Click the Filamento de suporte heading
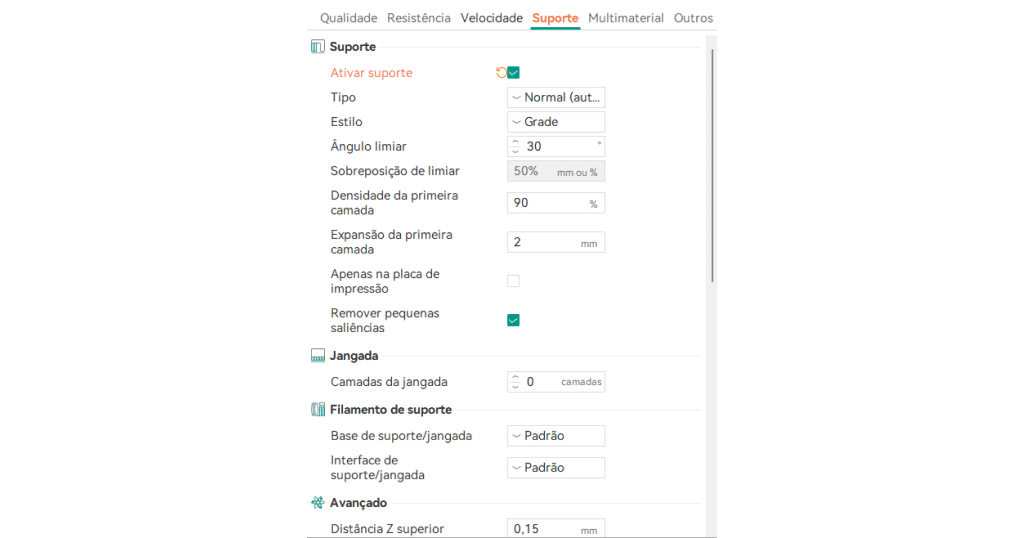Image resolution: width=1024 pixels, height=538 pixels. pyautogui.click(x=391, y=409)
